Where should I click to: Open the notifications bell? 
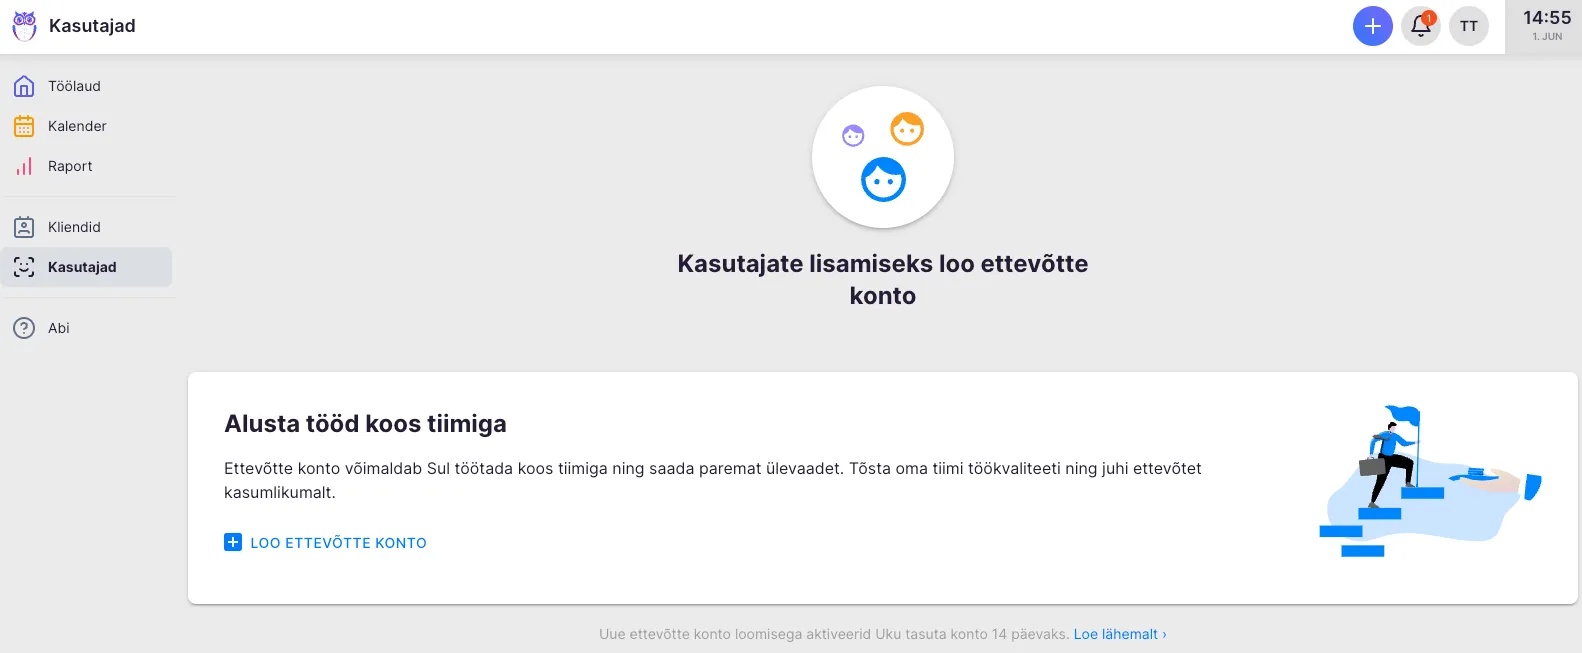(x=1420, y=26)
